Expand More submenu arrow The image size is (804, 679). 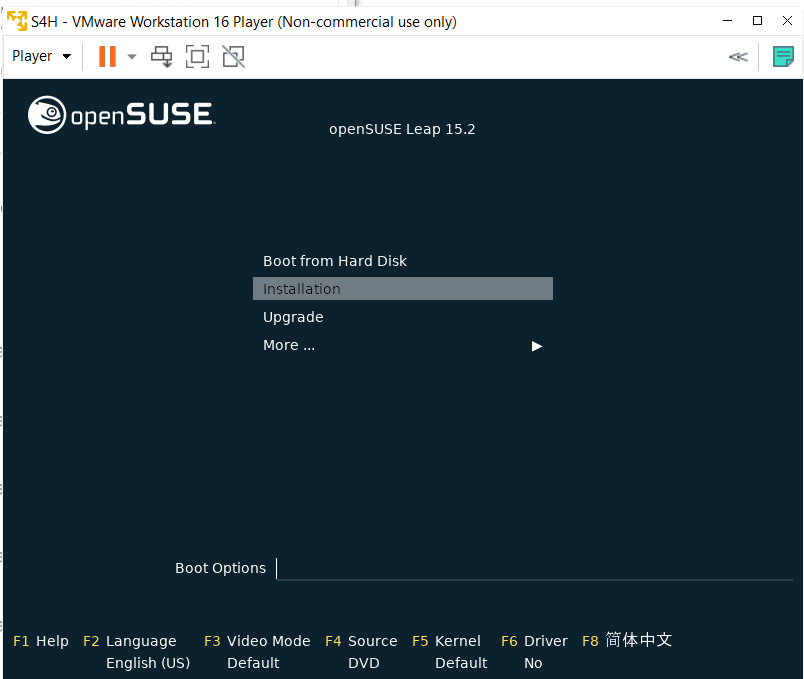(x=536, y=346)
